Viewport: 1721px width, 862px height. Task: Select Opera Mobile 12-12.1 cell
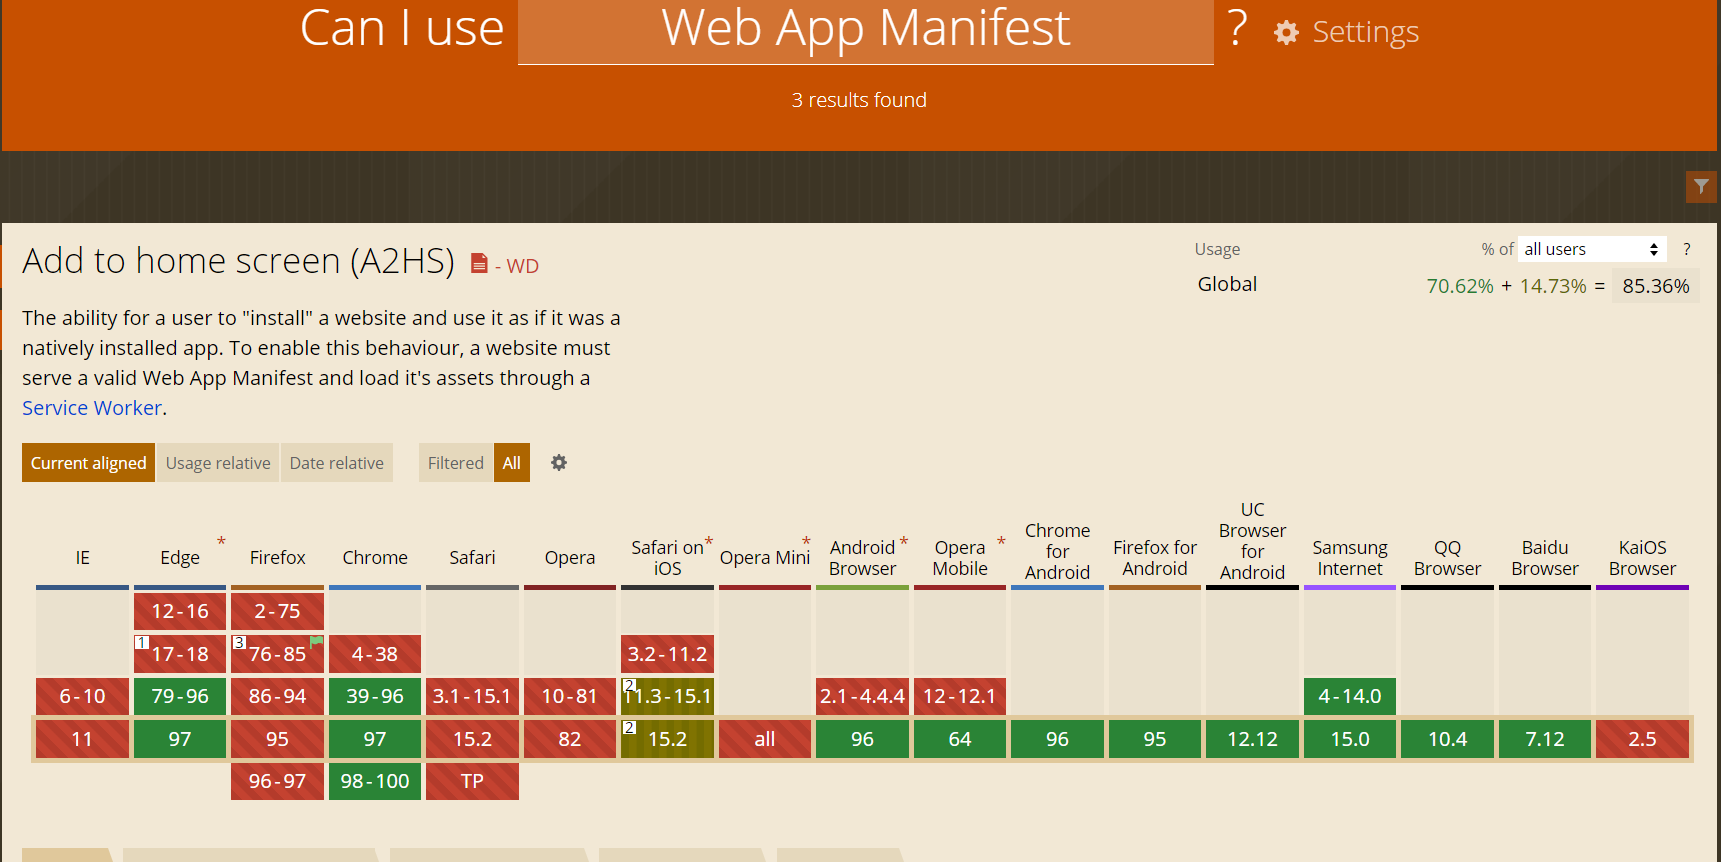pos(960,696)
